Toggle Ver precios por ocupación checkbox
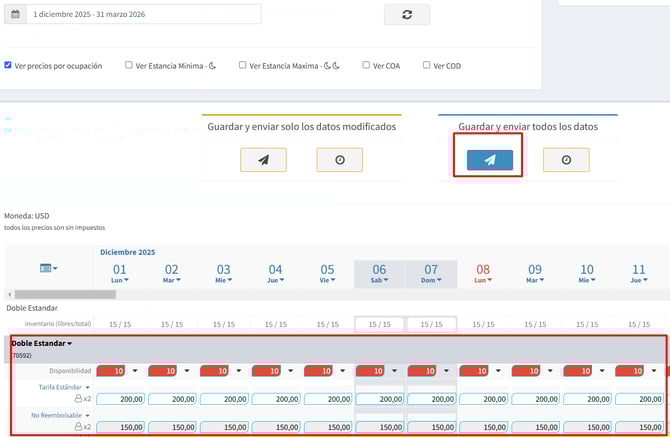This screenshot has height=437, width=670. [9, 66]
